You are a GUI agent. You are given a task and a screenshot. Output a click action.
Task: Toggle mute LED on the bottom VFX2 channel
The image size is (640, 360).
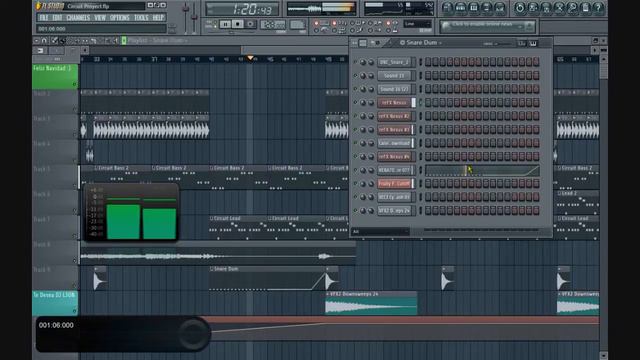[355, 211]
